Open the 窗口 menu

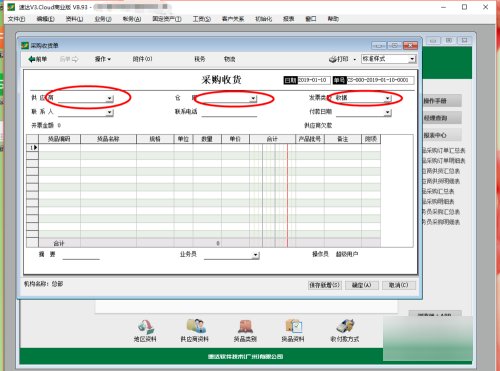pyautogui.click(x=311, y=19)
